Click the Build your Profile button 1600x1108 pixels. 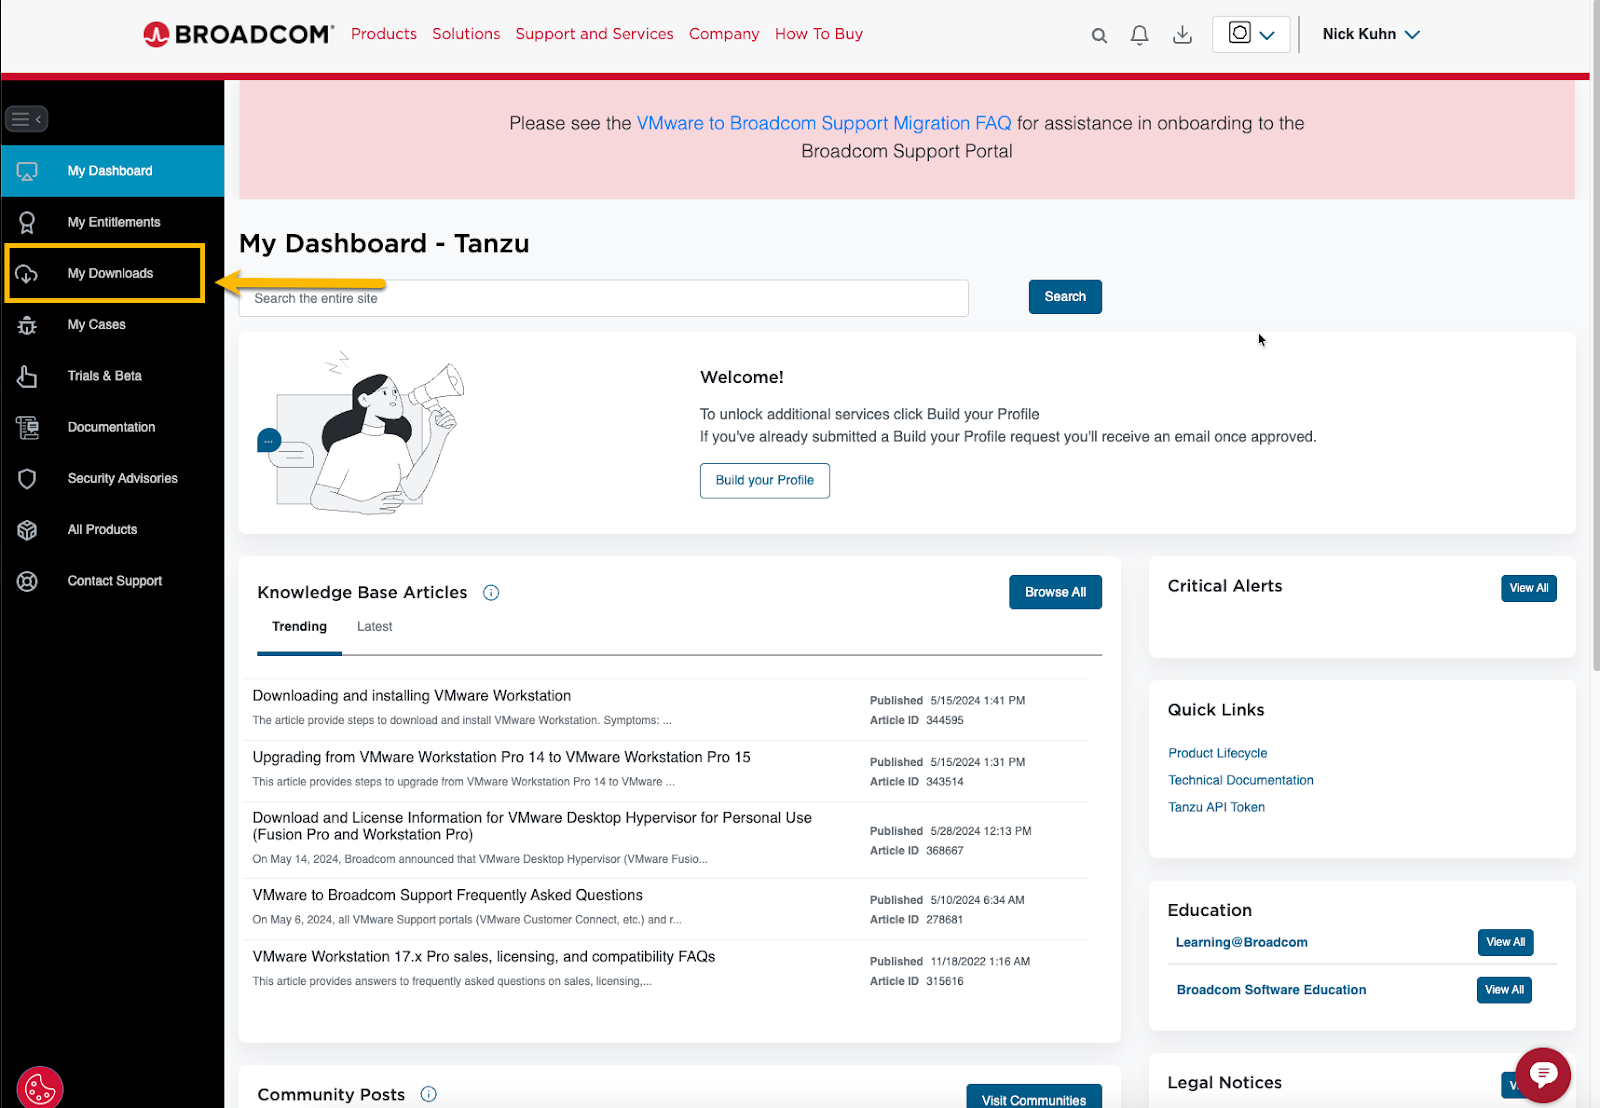765,480
